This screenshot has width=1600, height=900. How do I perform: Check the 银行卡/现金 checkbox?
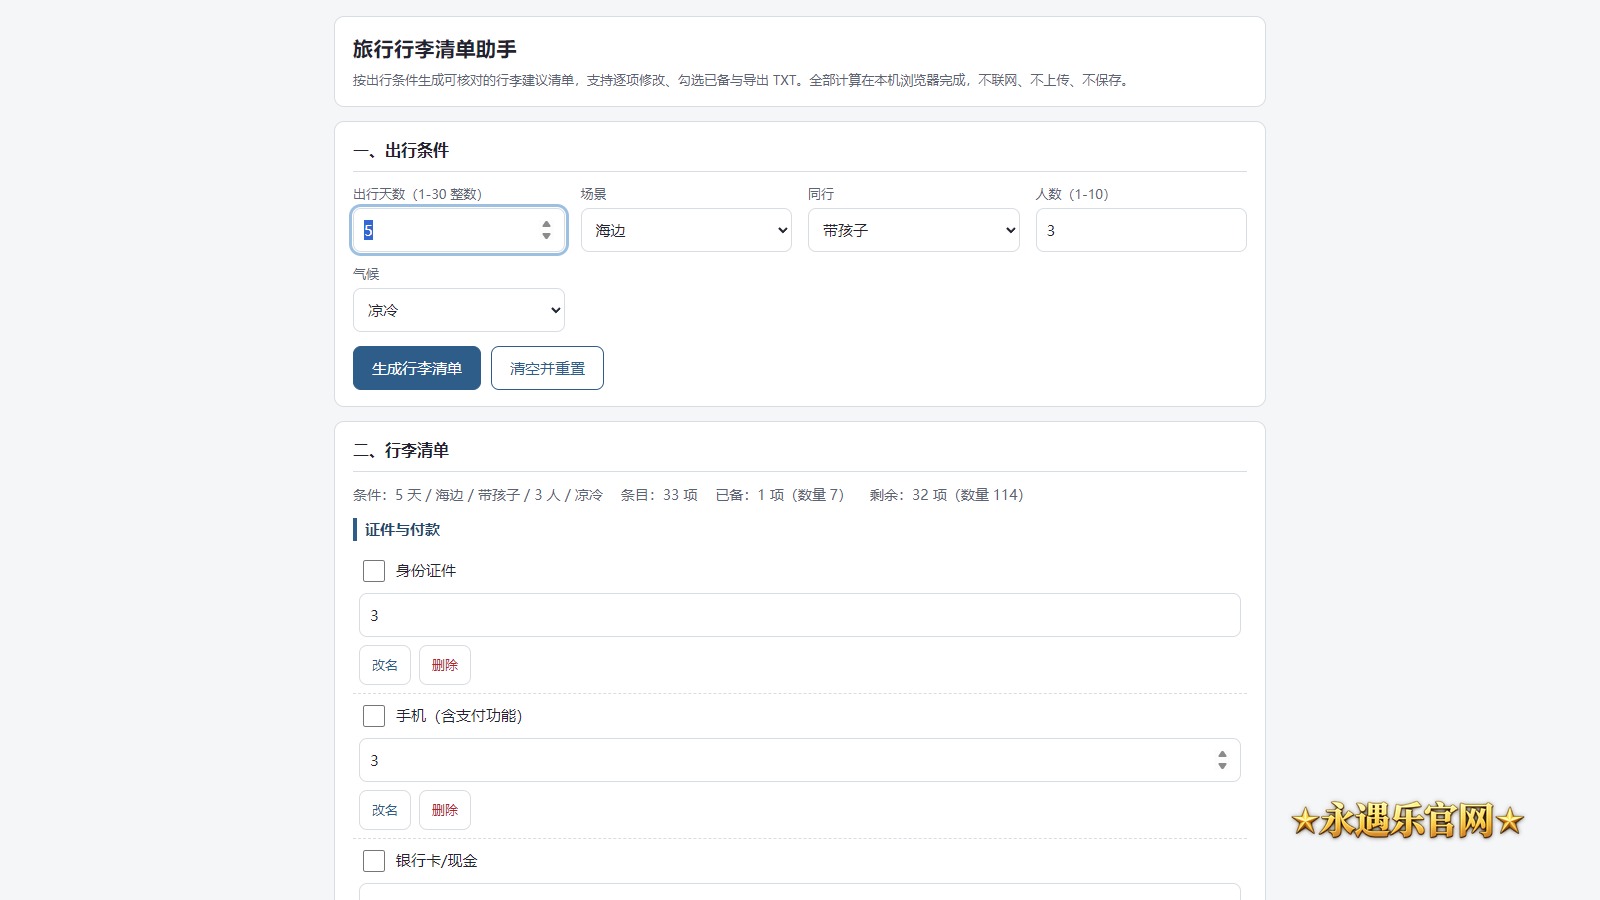coord(374,861)
